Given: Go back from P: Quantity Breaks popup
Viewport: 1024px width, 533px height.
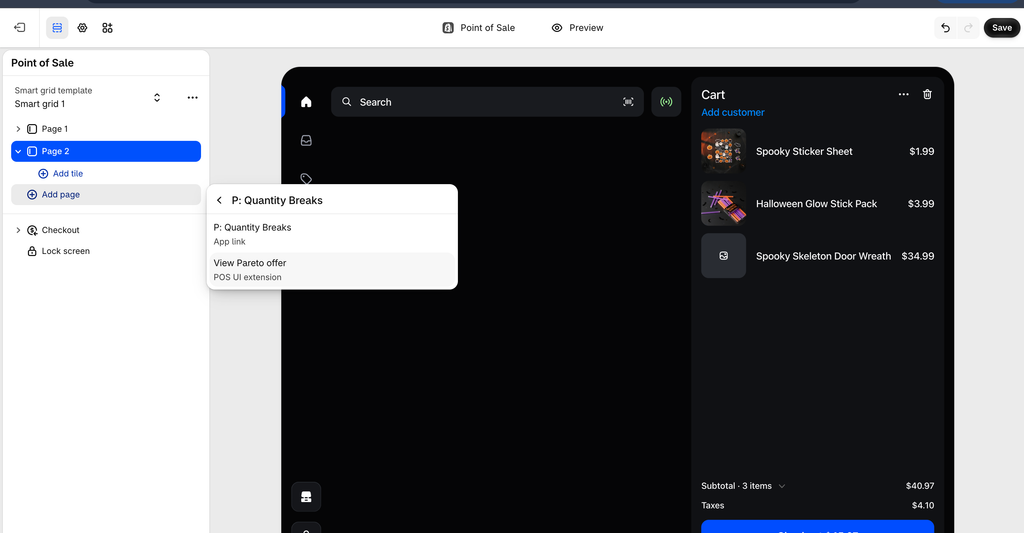Looking at the screenshot, I should [219, 201].
